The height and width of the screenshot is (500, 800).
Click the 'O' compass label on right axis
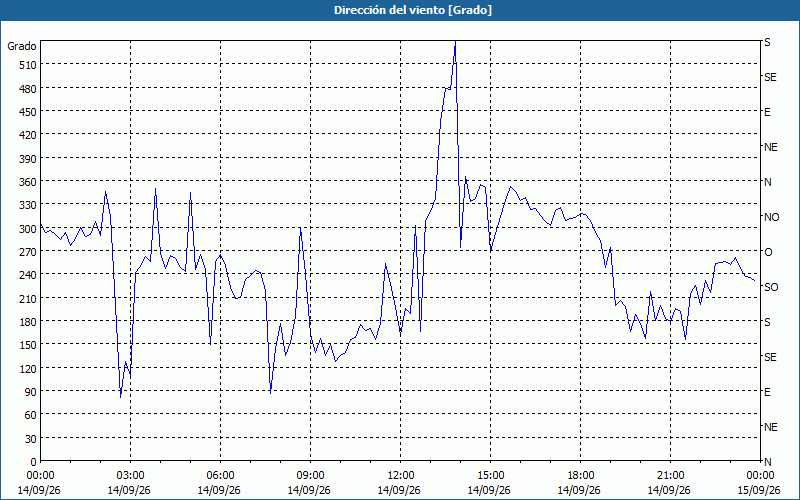(767, 253)
